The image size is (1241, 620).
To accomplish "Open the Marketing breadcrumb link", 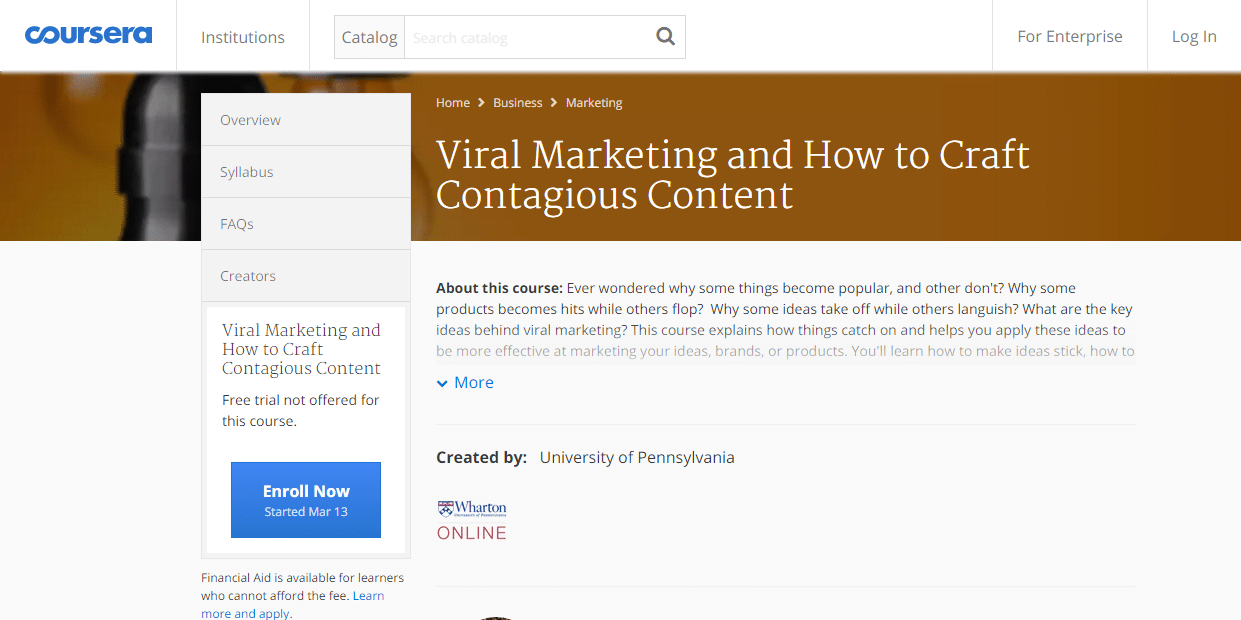I will click(x=594, y=103).
